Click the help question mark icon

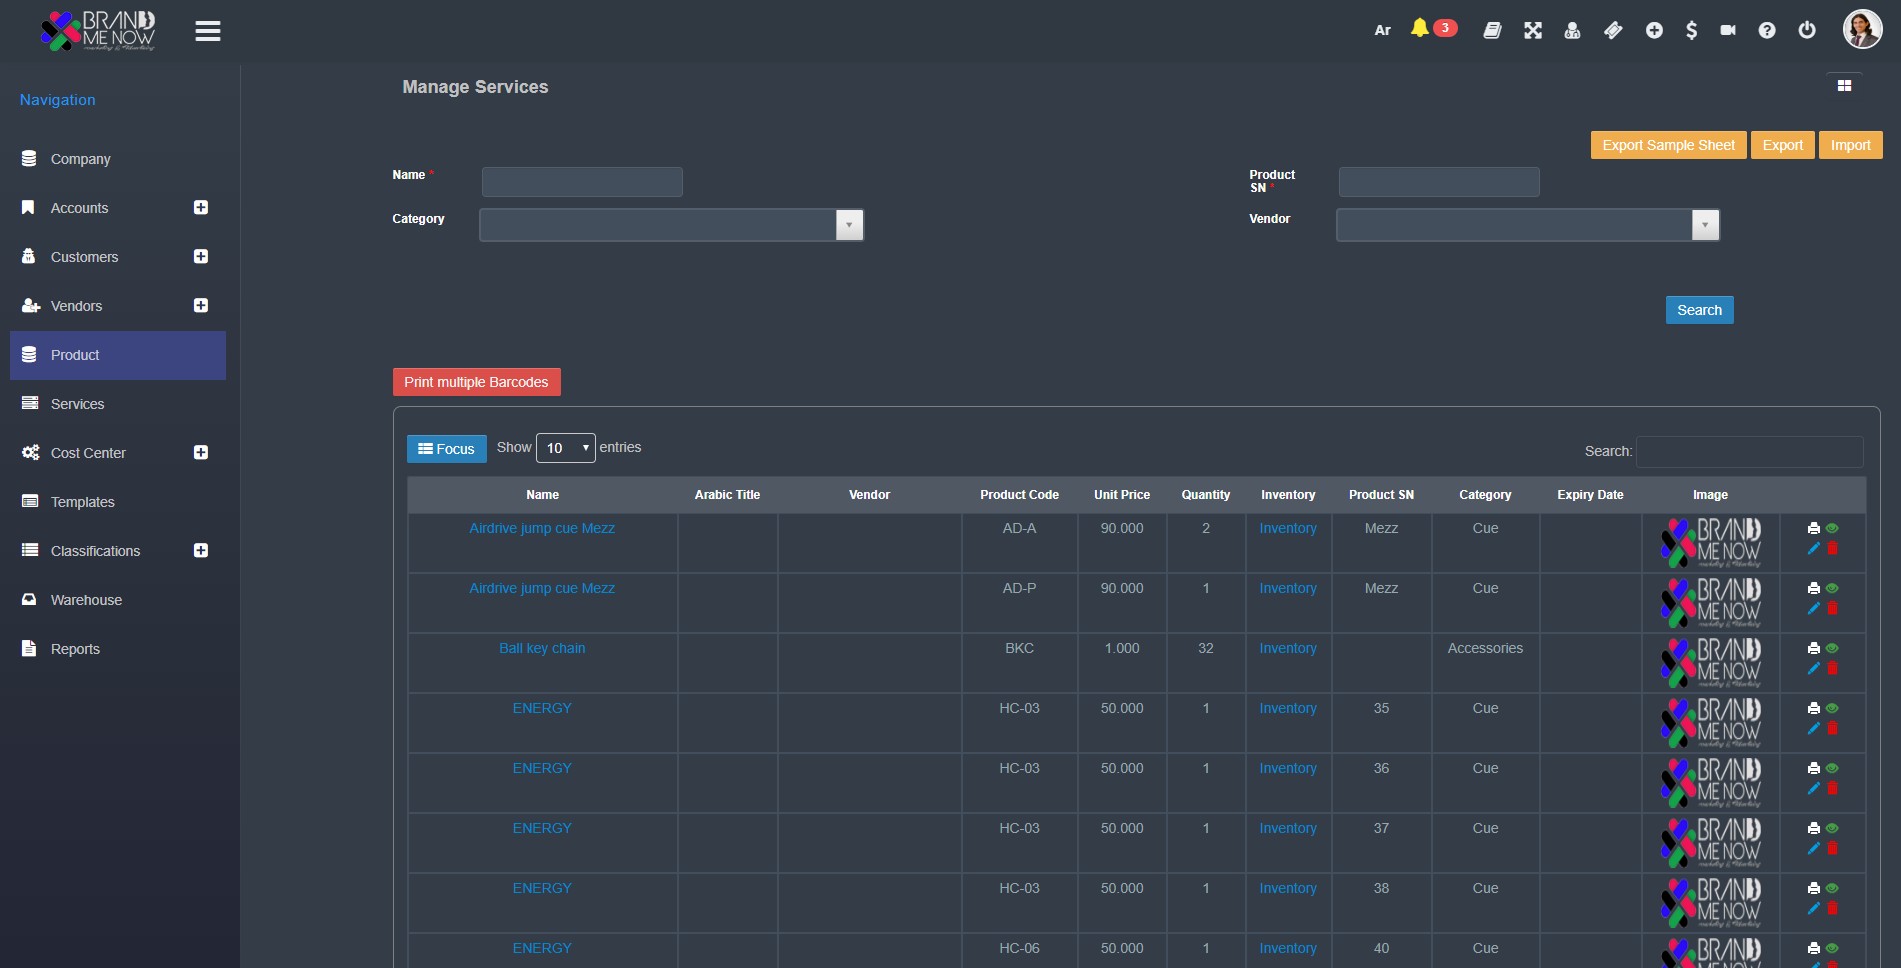(x=1767, y=31)
